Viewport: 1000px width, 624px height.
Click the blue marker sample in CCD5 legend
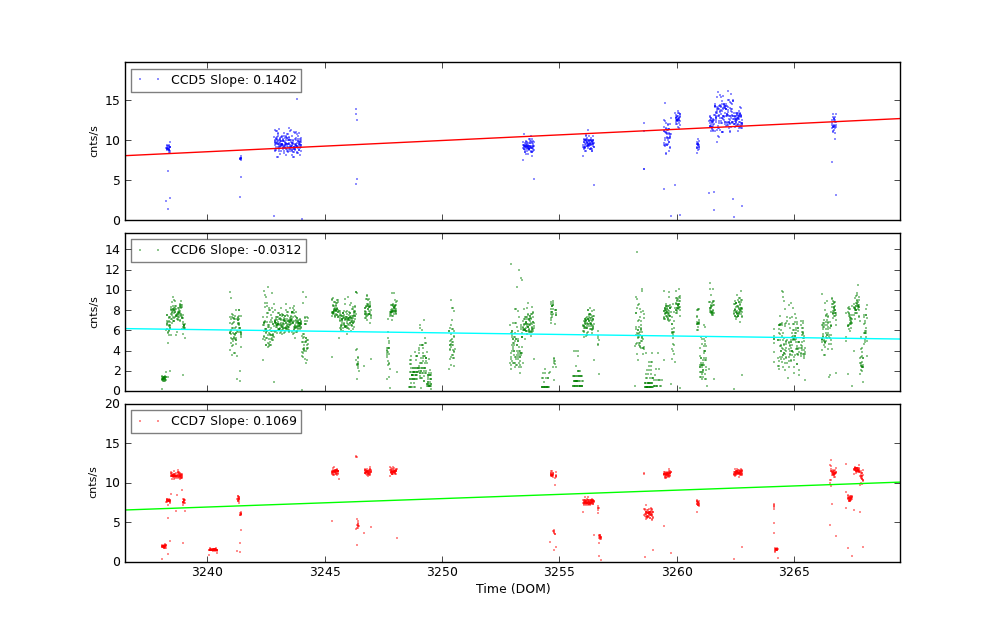click(x=149, y=79)
